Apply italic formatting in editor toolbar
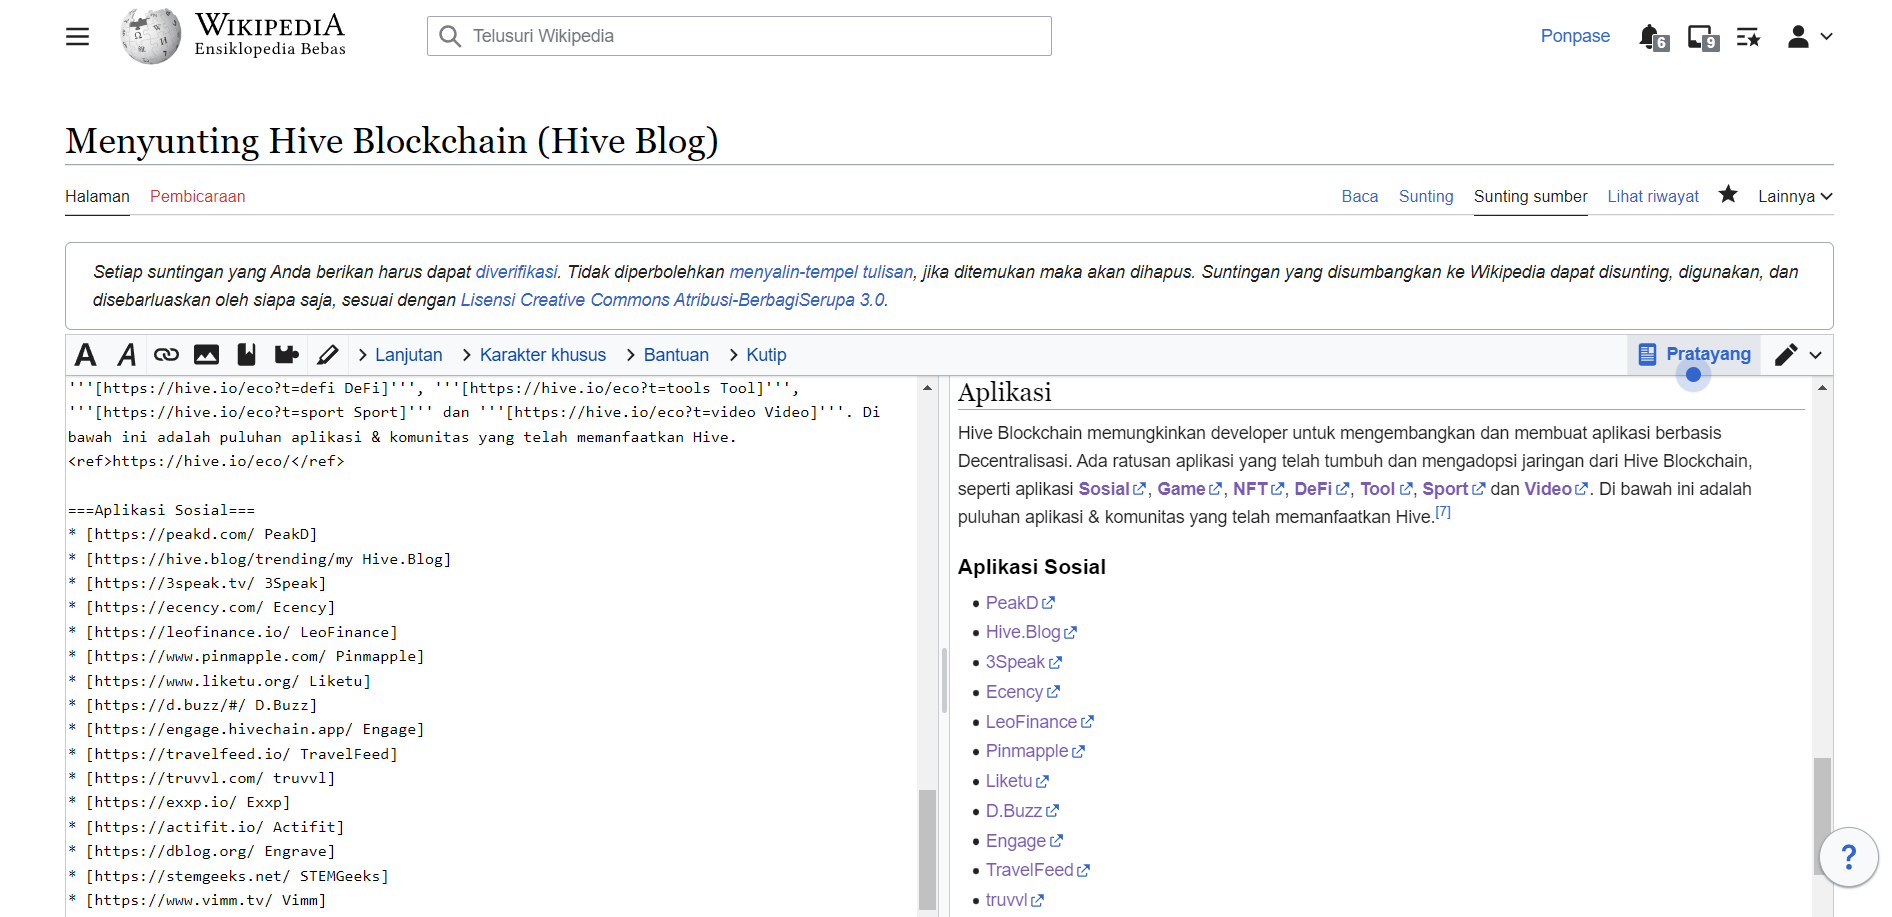This screenshot has height=917, width=1892. tap(126, 355)
